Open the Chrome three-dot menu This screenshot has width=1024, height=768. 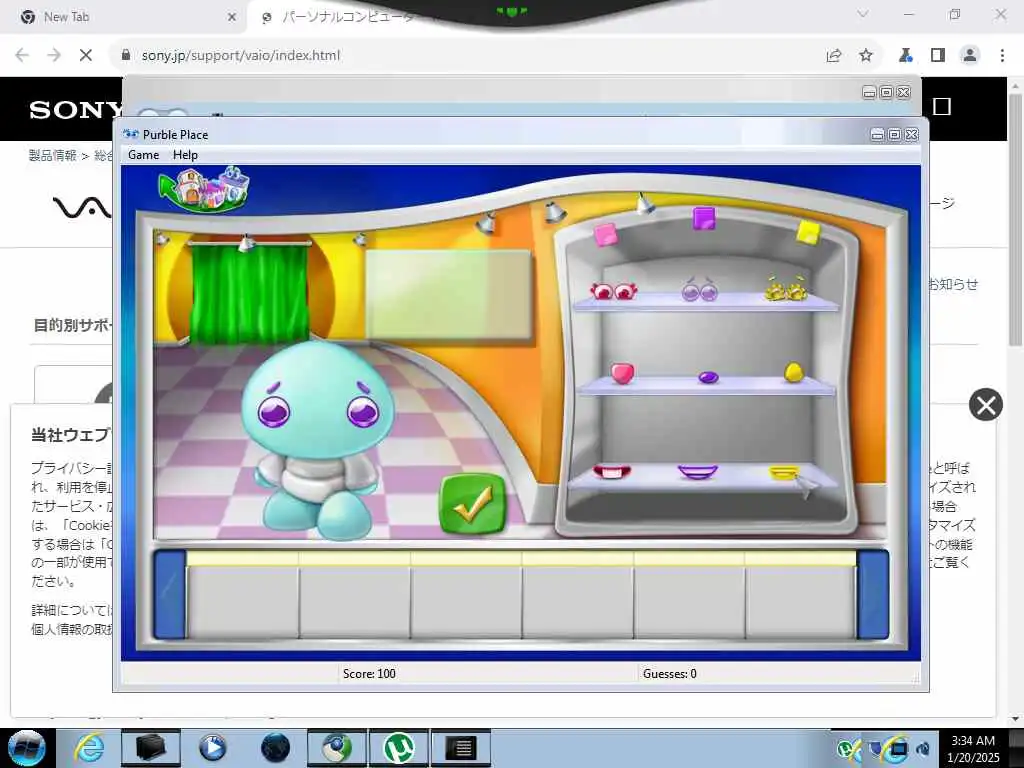tap(1002, 56)
